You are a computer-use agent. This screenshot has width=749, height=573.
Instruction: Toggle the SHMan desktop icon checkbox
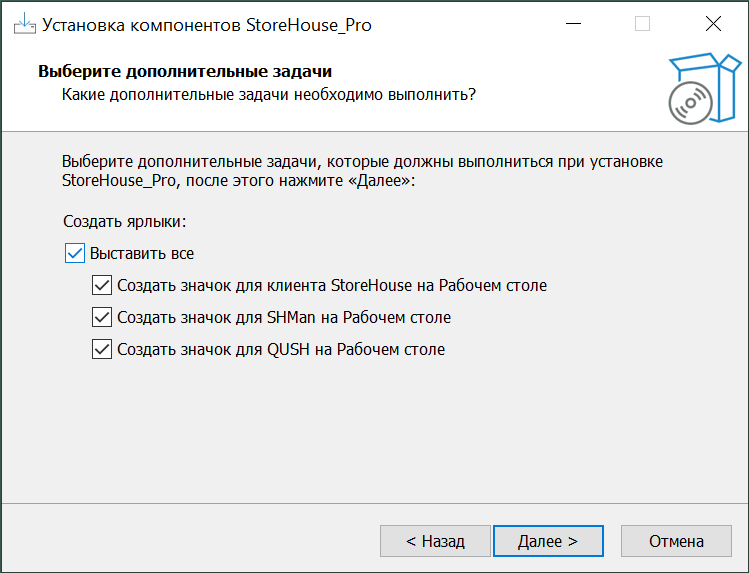(x=101, y=317)
